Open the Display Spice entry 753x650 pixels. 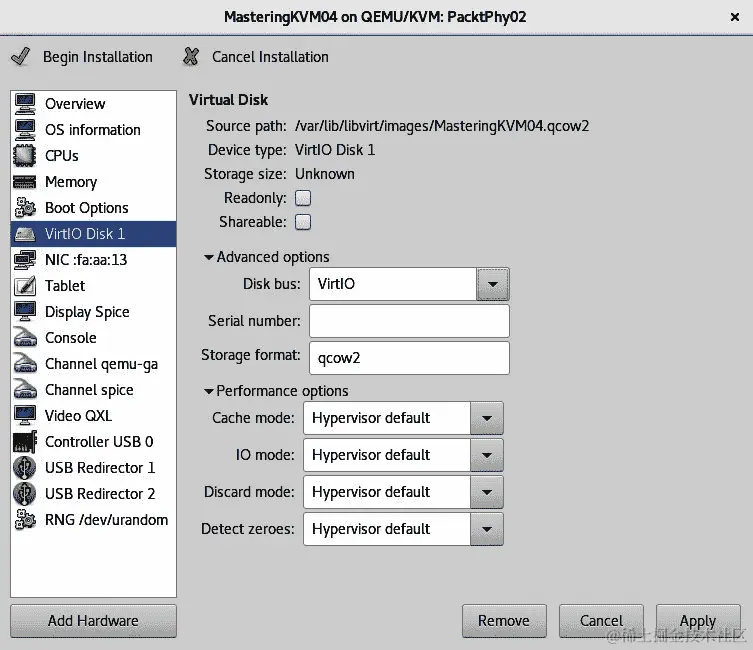(94, 312)
